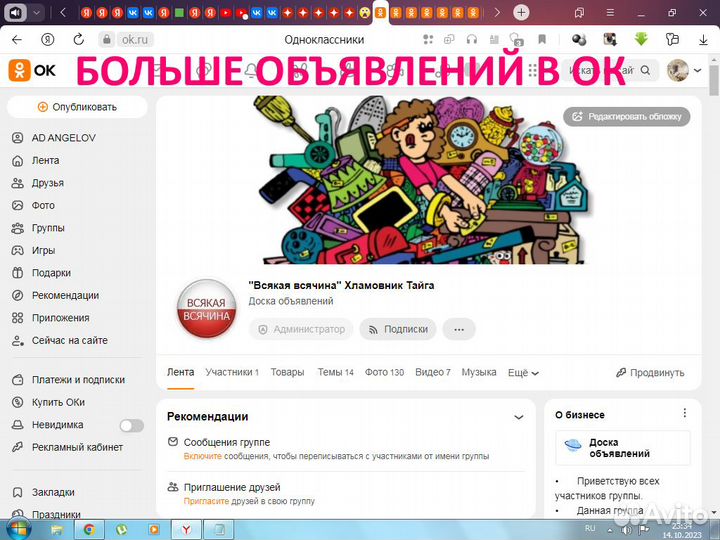The image size is (720, 540).
Task: Open AD ANGELOV profile link
Action: click(63, 138)
